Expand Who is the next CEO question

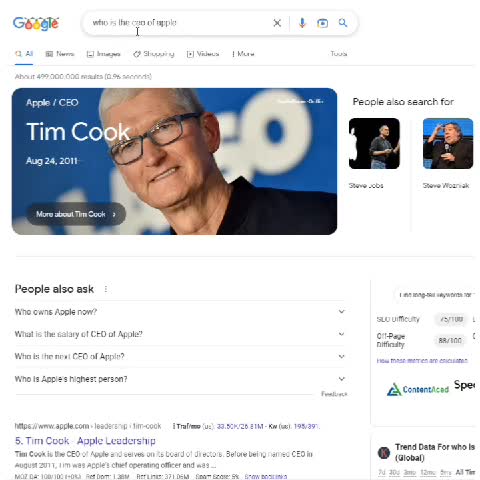coord(180,357)
